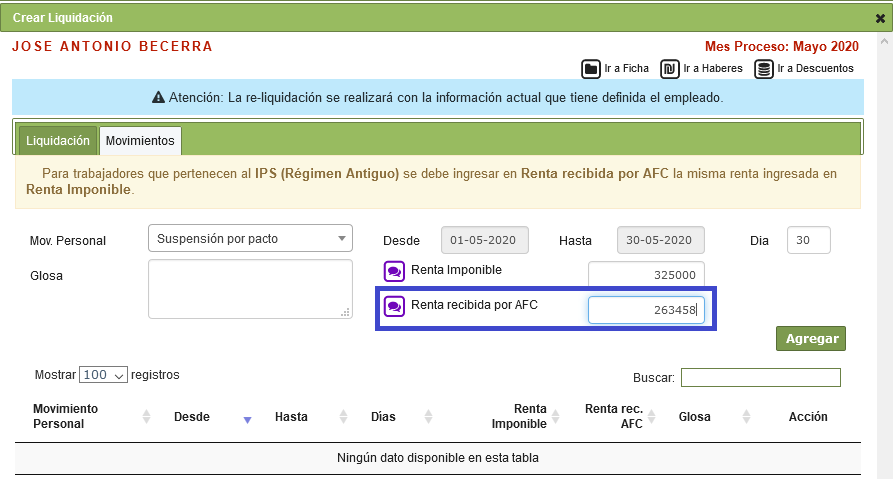Switch to the Liquidación tab
The image size is (893, 479).
point(58,141)
